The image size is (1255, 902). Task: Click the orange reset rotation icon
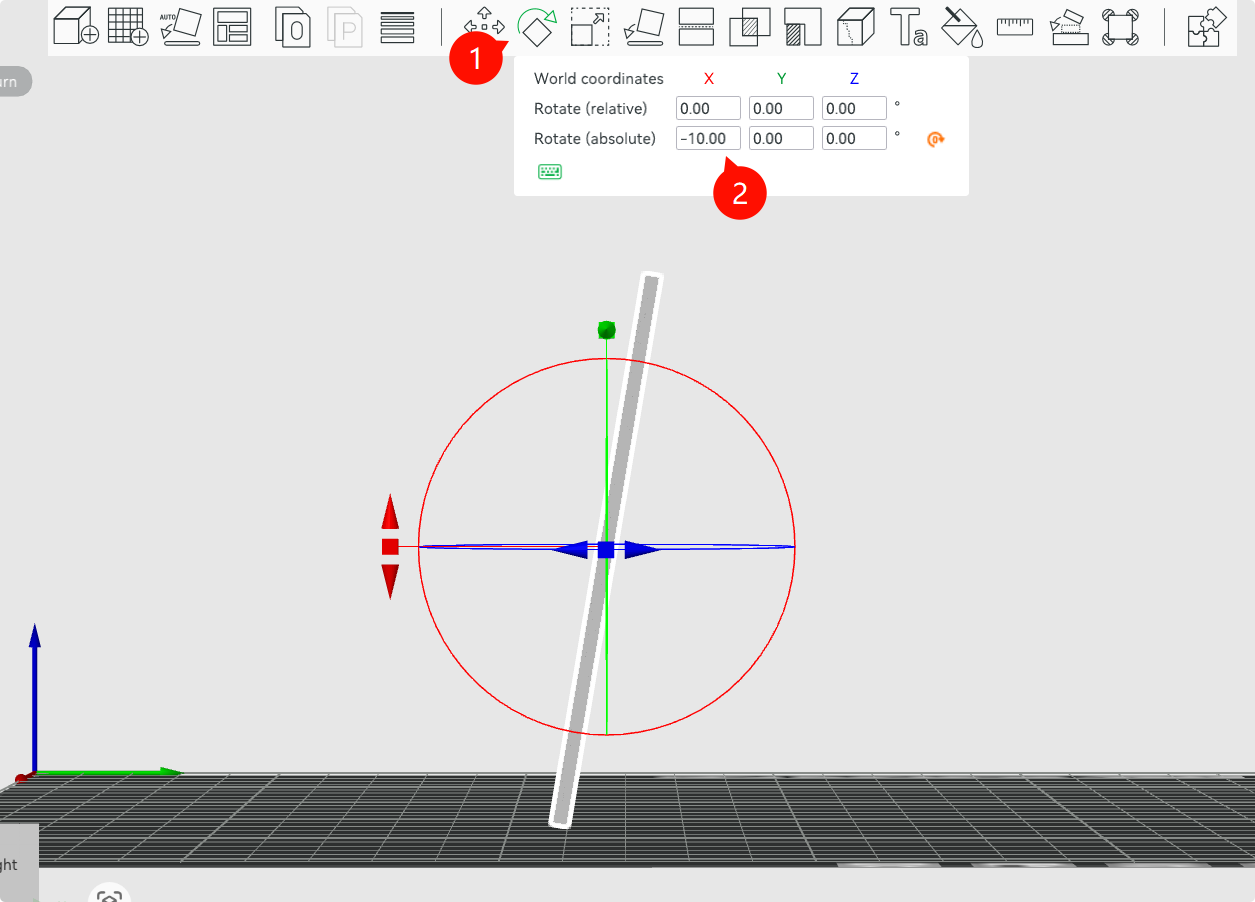point(935,139)
